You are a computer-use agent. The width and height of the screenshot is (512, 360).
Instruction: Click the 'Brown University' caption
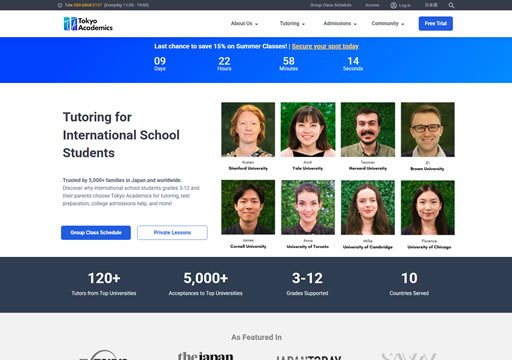coord(427,169)
